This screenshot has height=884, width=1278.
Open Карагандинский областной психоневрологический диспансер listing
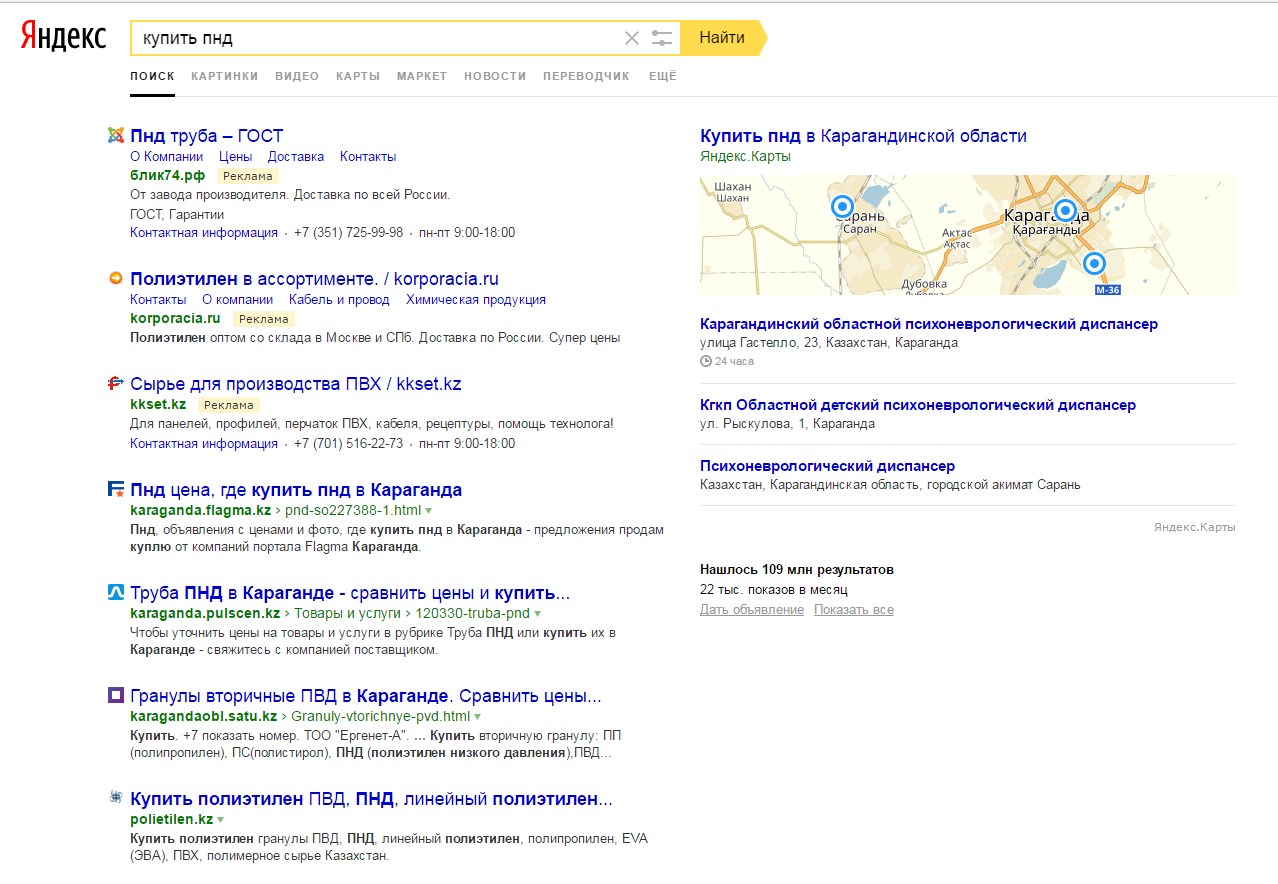pos(928,324)
